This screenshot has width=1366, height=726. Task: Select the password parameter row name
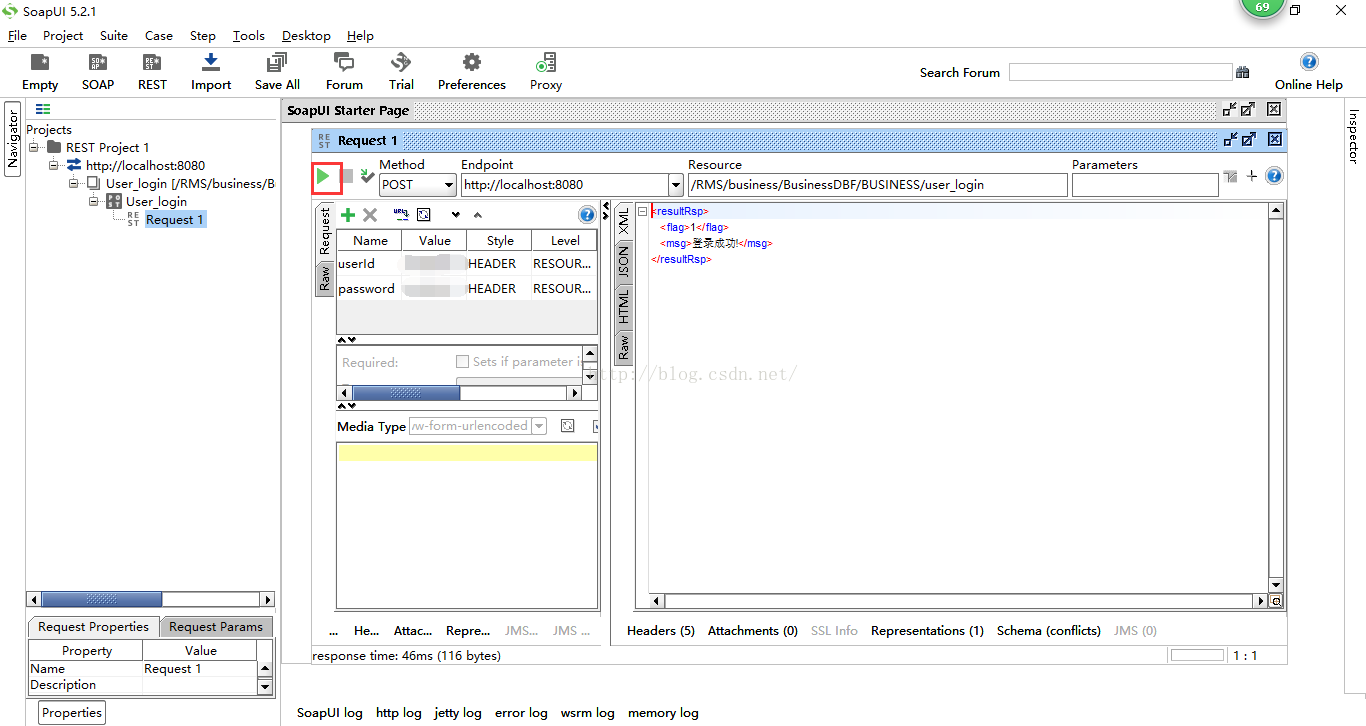pos(367,289)
